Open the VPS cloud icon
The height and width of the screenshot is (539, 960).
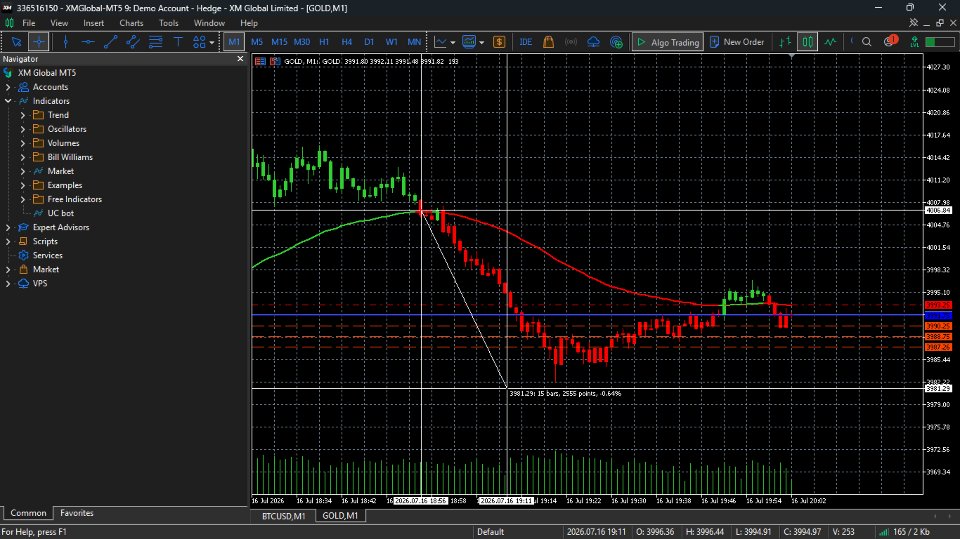pyautogui.click(x=593, y=42)
